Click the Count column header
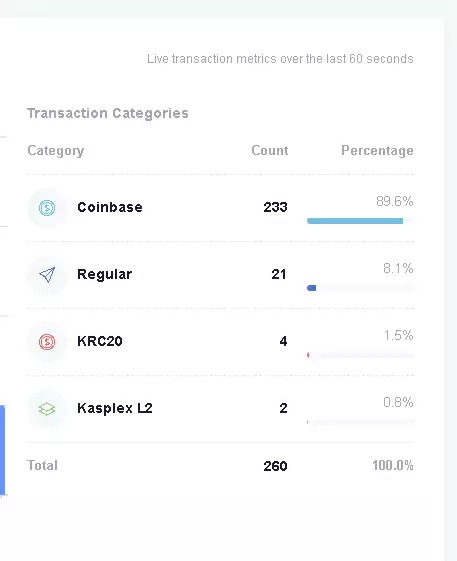The image size is (457, 561). click(270, 150)
